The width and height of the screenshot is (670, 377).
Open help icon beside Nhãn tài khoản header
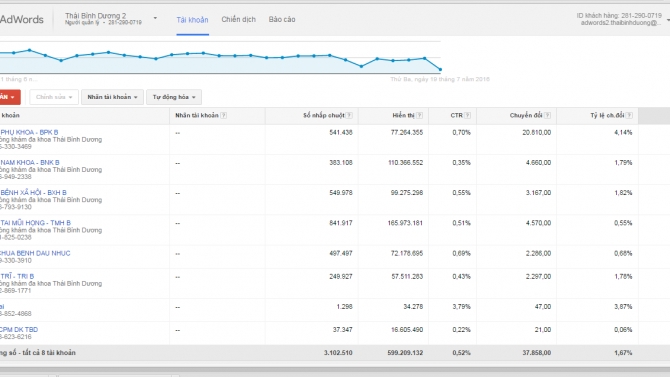point(223,115)
